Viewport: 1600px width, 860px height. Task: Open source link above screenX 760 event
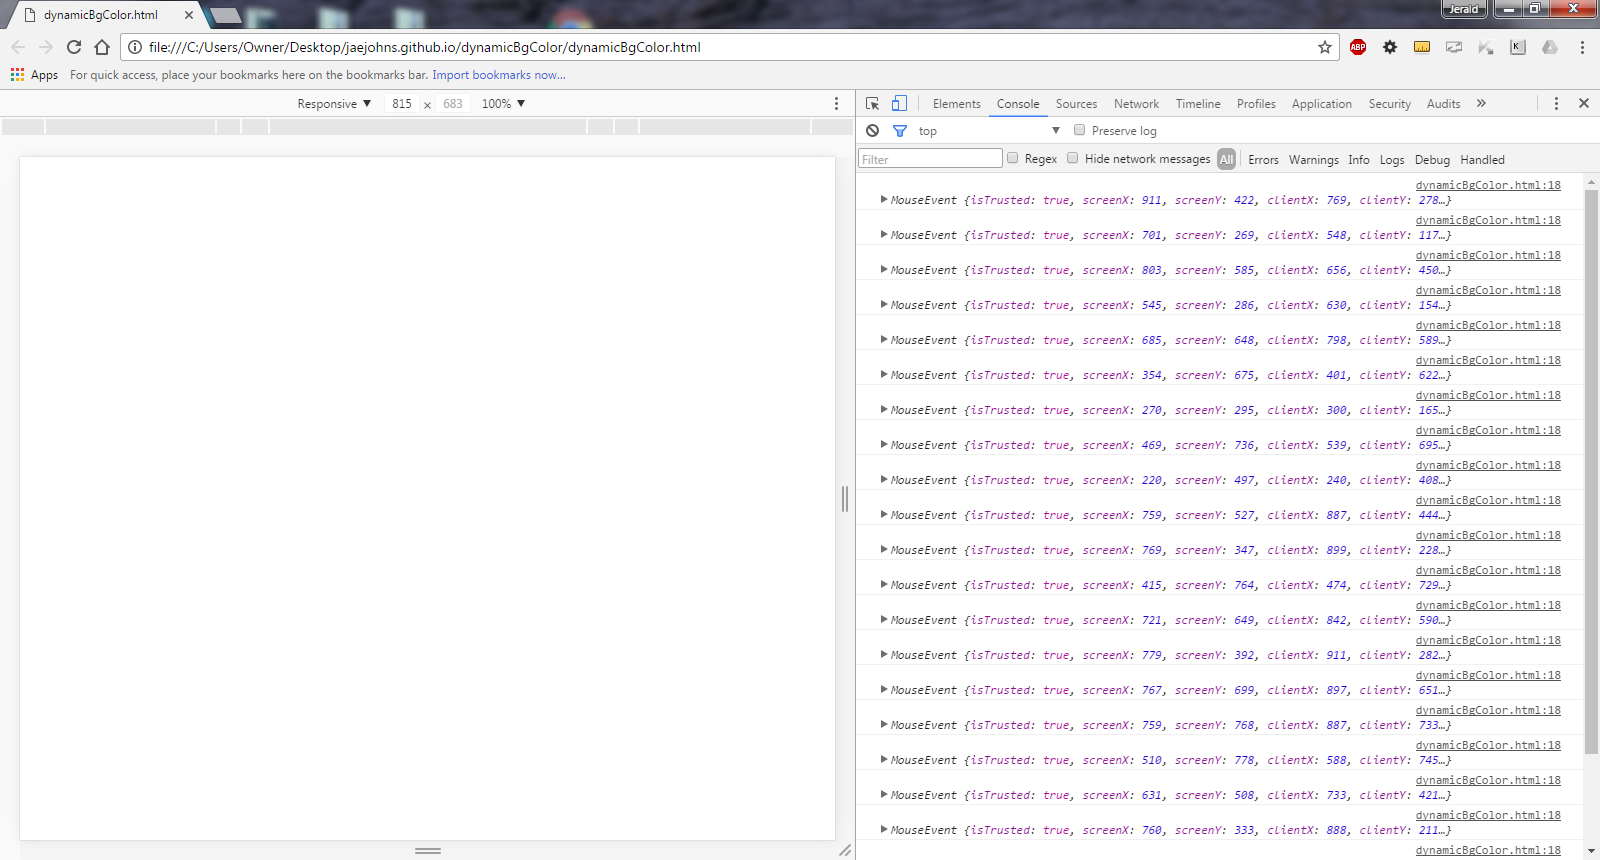point(1488,815)
